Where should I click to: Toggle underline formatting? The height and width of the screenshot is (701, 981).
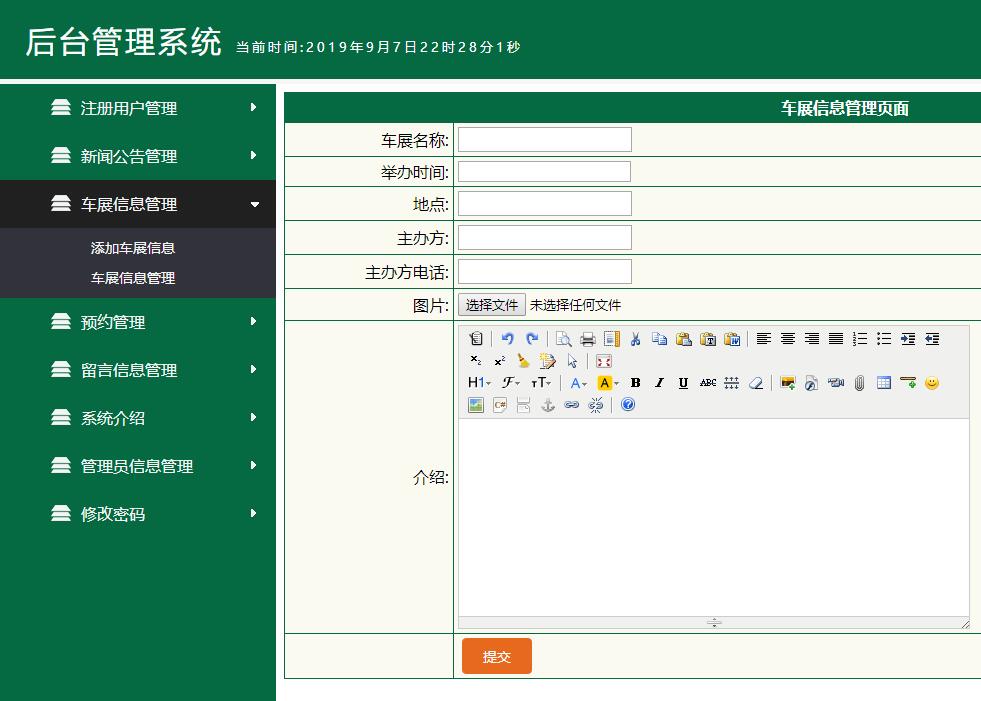tap(683, 383)
